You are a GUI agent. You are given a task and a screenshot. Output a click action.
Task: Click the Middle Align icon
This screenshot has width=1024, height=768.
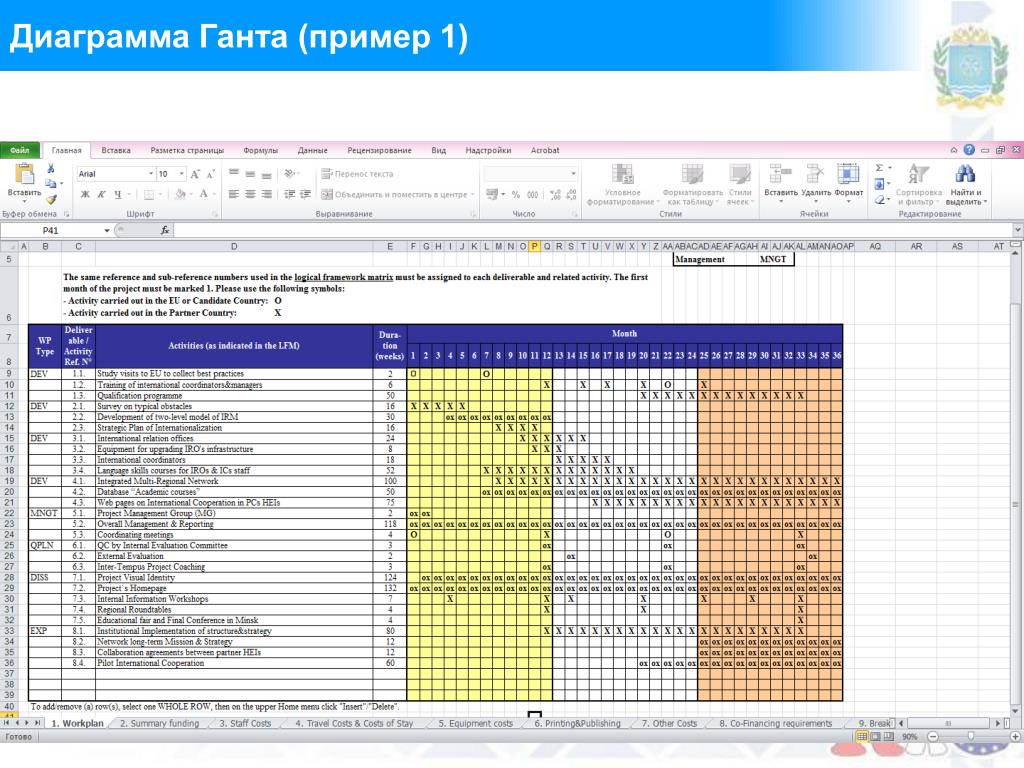point(250,174)
